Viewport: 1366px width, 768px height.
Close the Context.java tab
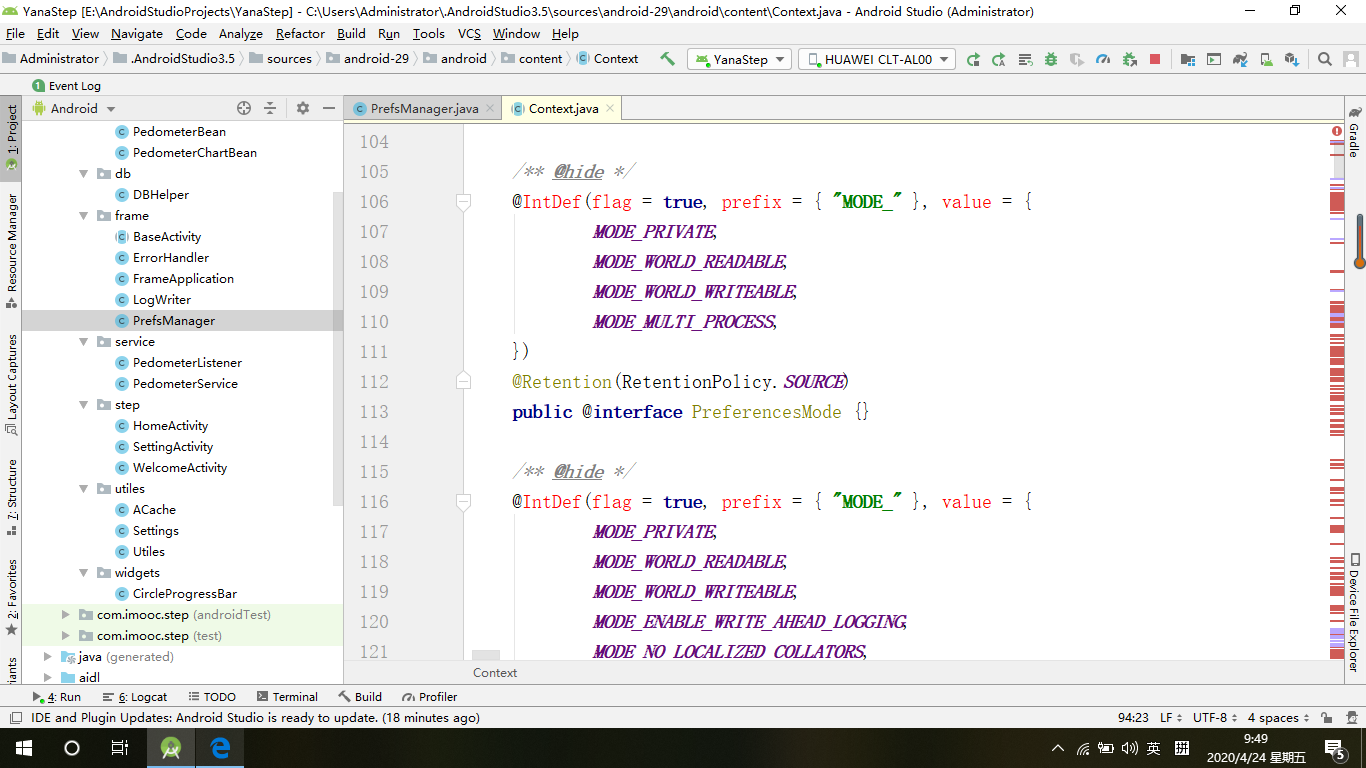click(x=611, y=108)
